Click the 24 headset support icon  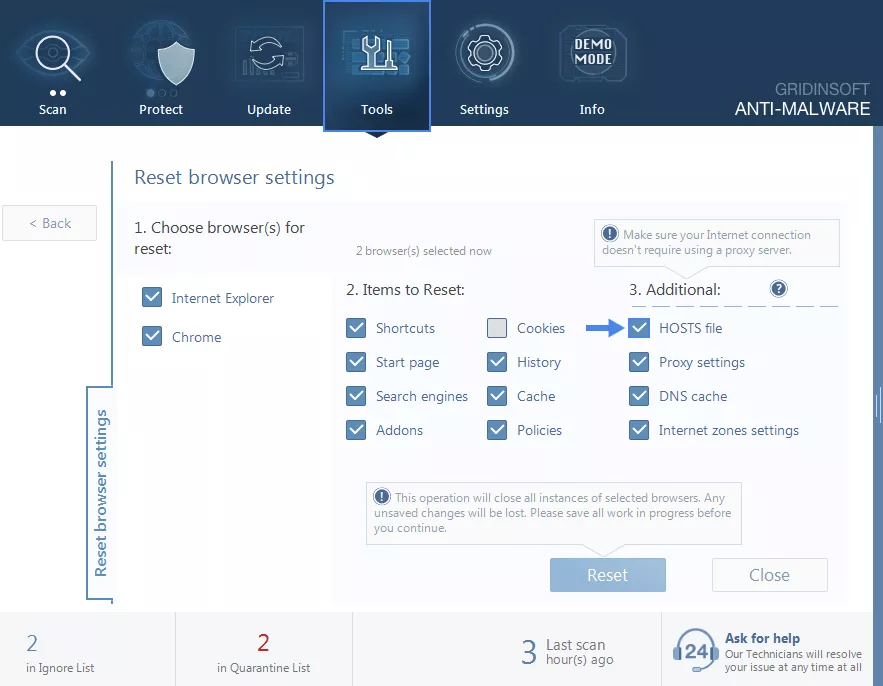coord(694,649)
